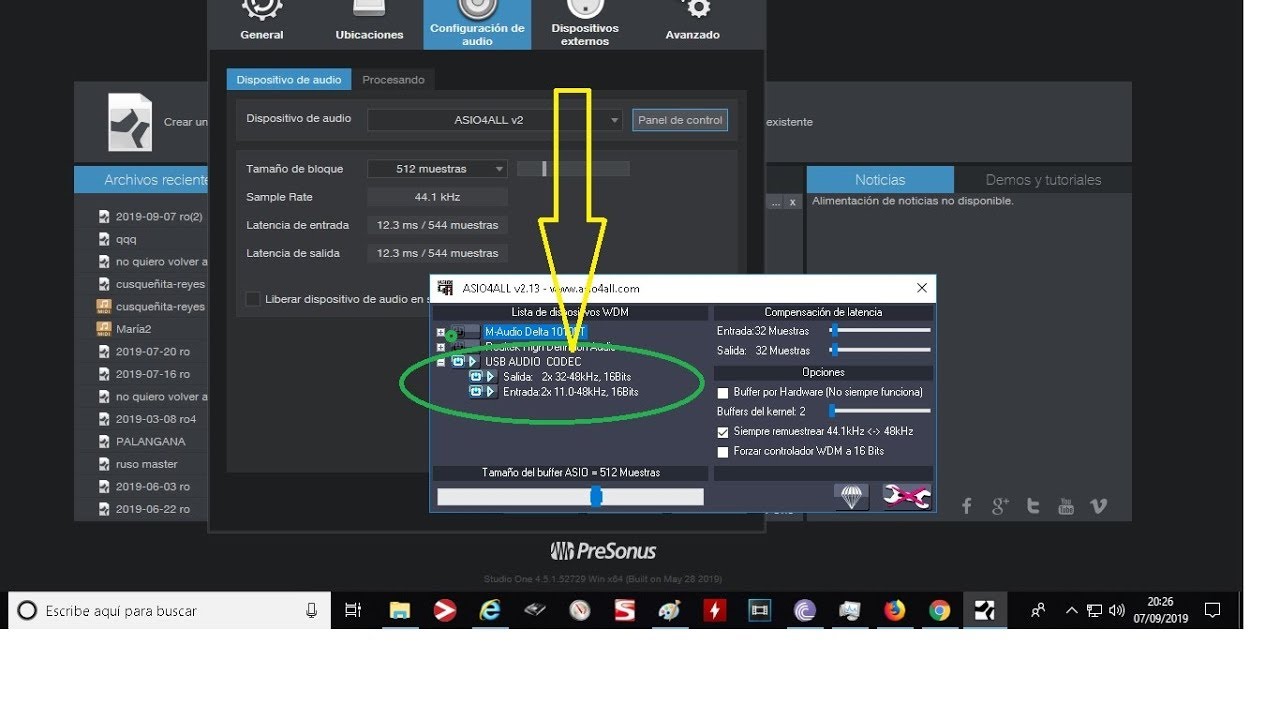
Task: Open the Dispositivo de audio ASIO4ALL dropdown
Action: pyautogui.click(x=495, y=120)
